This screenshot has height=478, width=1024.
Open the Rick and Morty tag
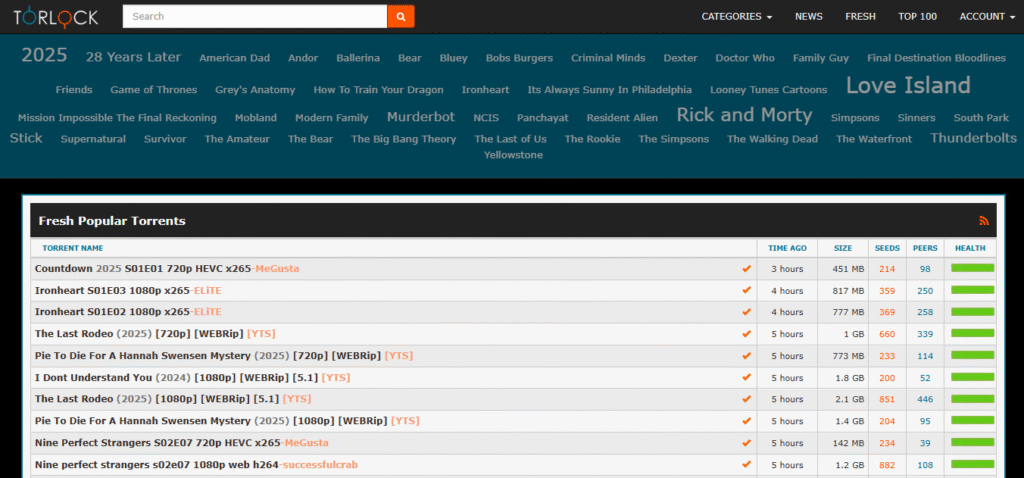point(744,115)
